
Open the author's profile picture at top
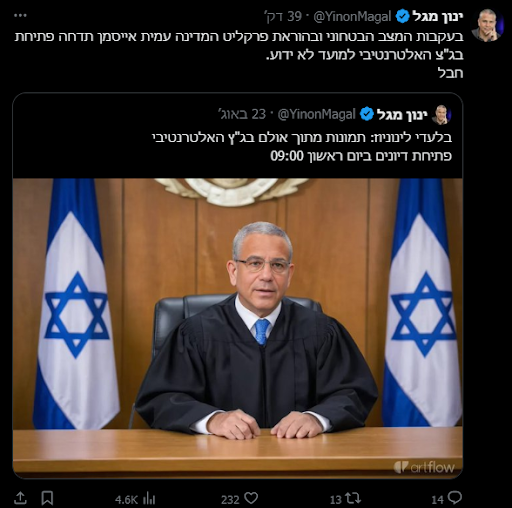click(487, 25)
